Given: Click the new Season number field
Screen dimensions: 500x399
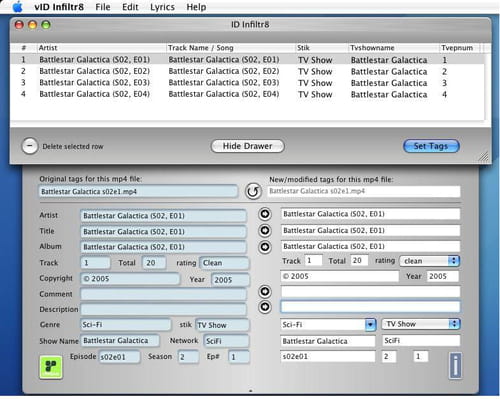Looking at the screenshot, I should click(x=389, y=356).
